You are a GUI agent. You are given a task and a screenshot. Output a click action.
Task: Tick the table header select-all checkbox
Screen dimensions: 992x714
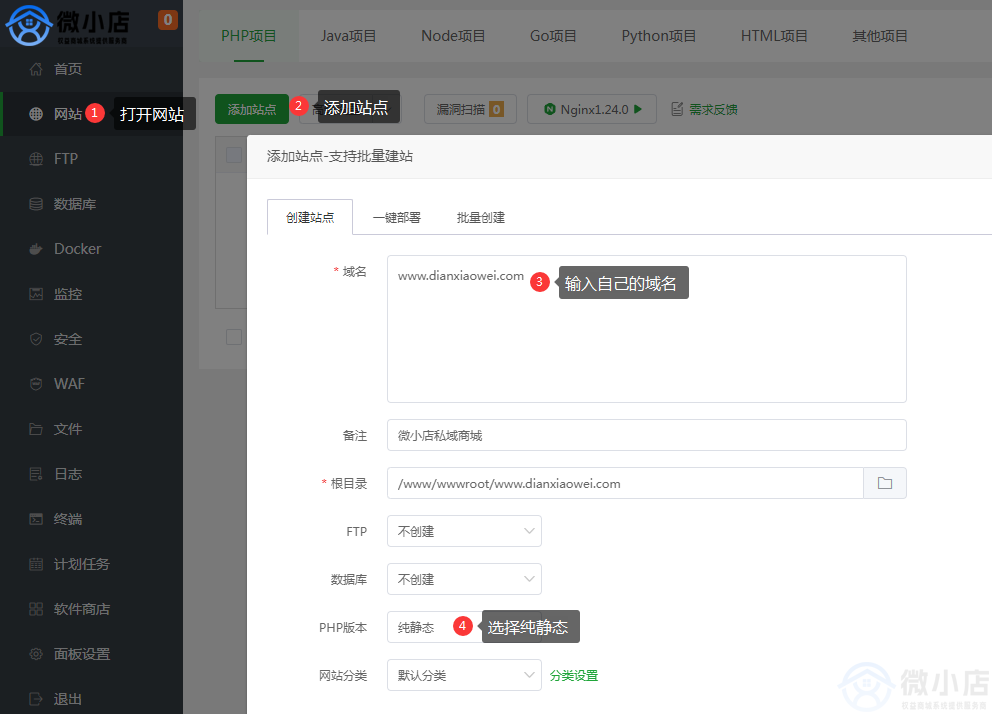tap(234, 155)
